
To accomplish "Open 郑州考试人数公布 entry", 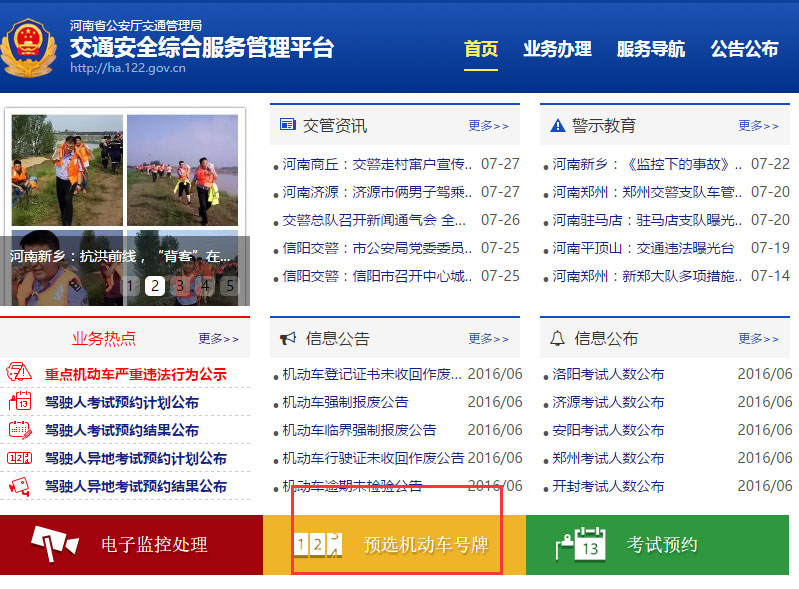I will [x=608, y=459].
